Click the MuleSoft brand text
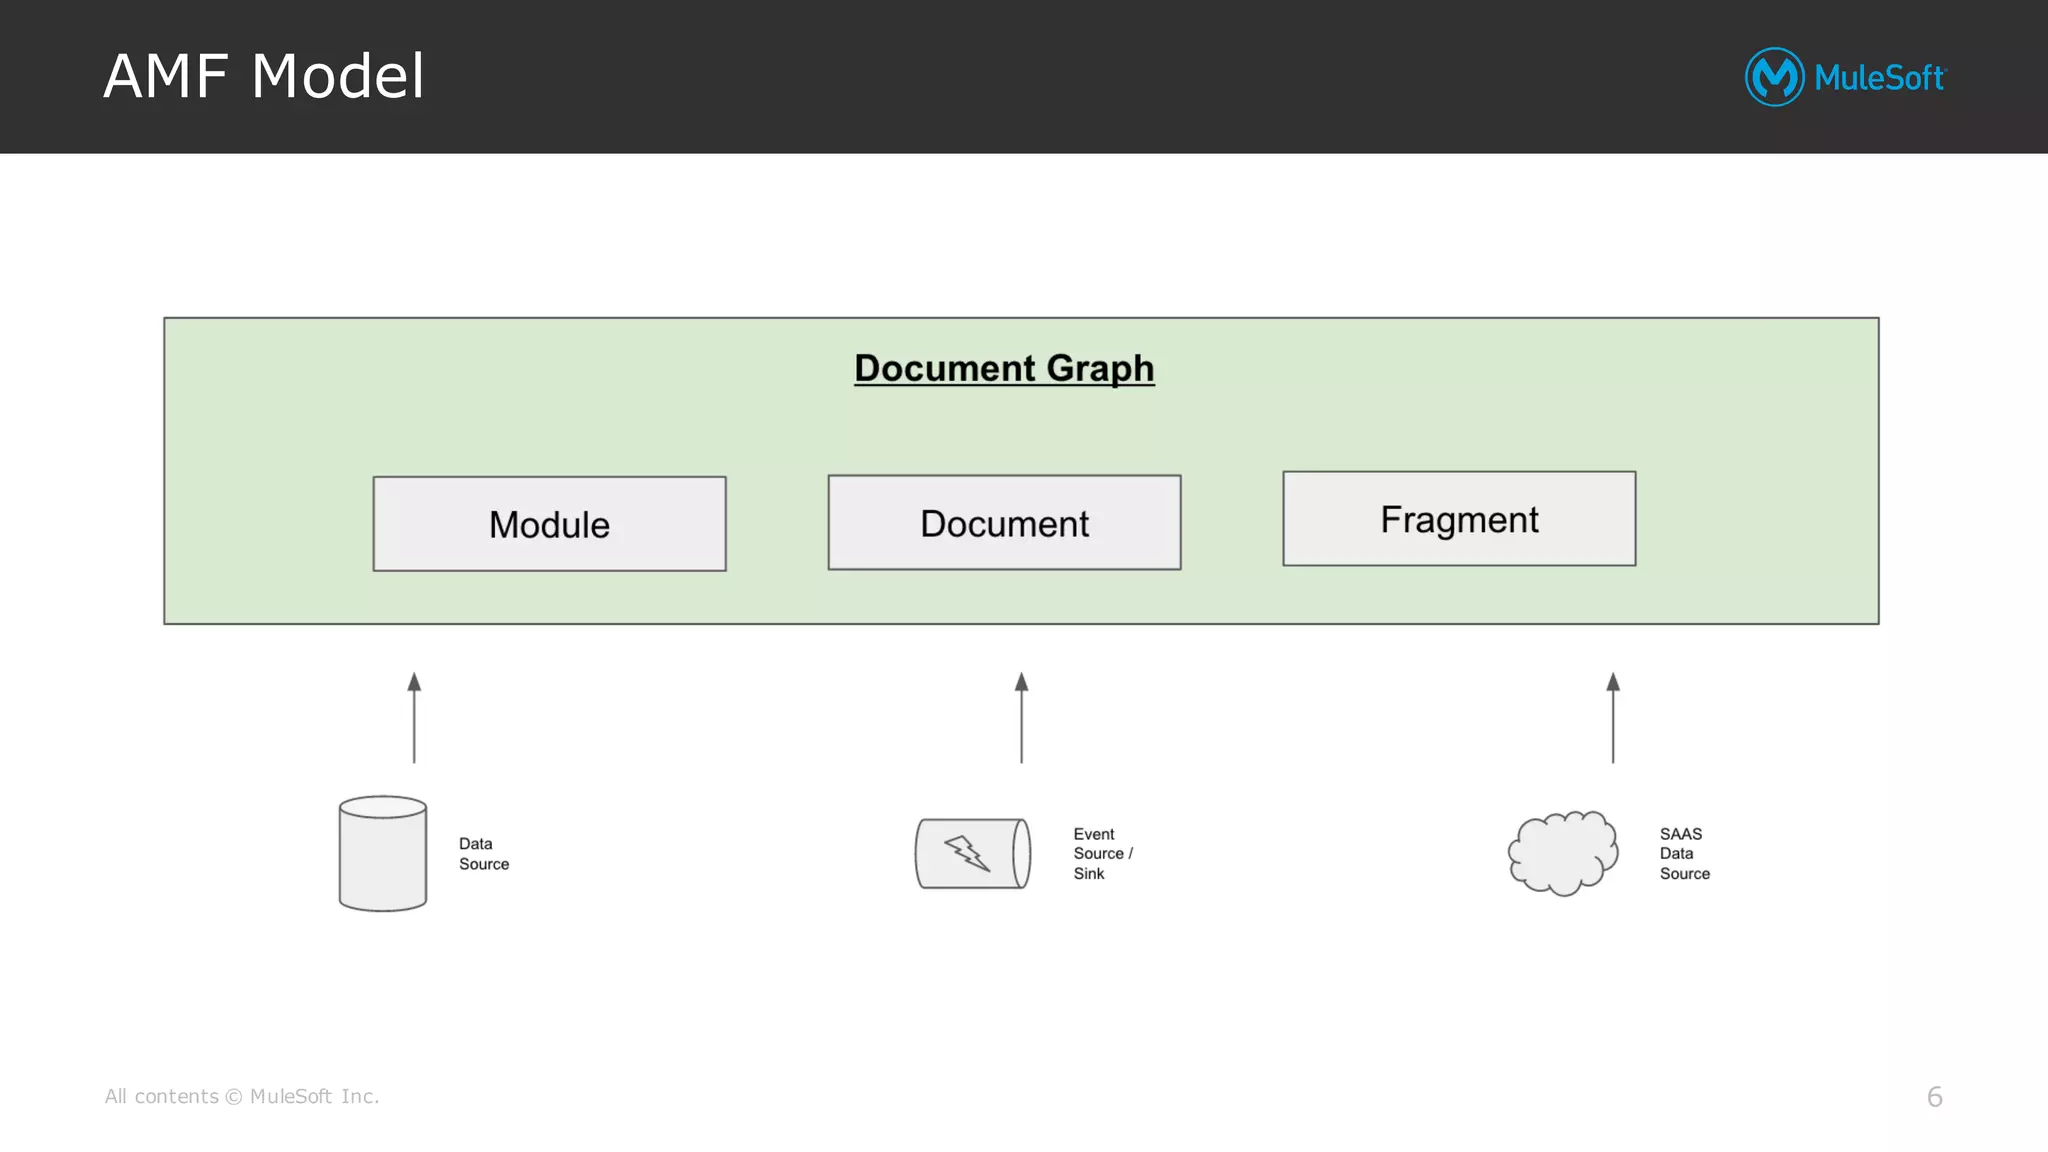The width and height of the screenshot is (2048, 1152). point(1879,78)
